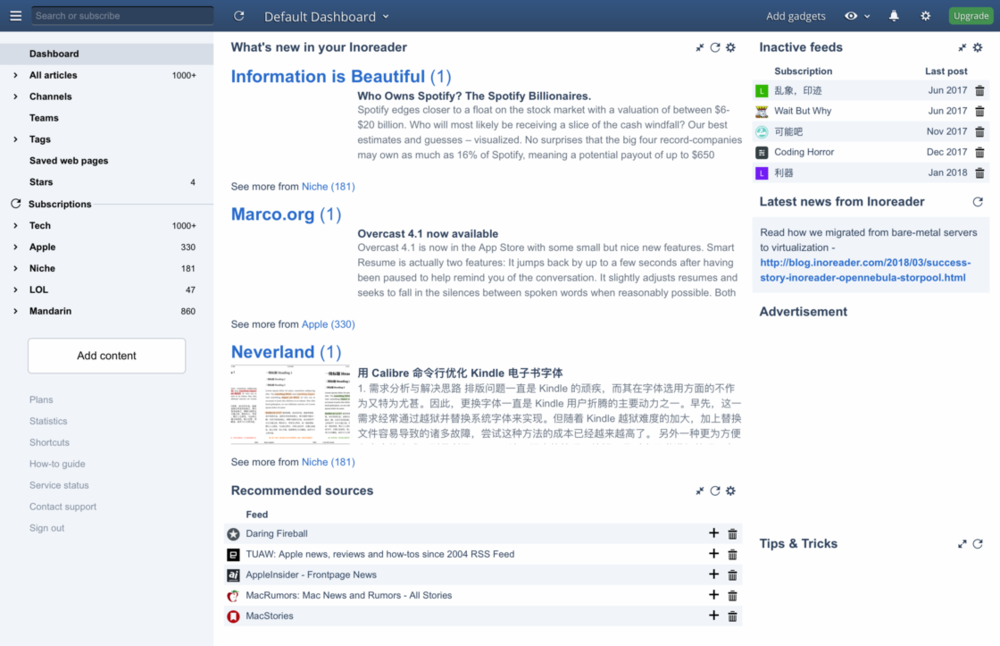1000x646 pixels.
Task: Expand the Tags section
Action: (x=15, y=139)
